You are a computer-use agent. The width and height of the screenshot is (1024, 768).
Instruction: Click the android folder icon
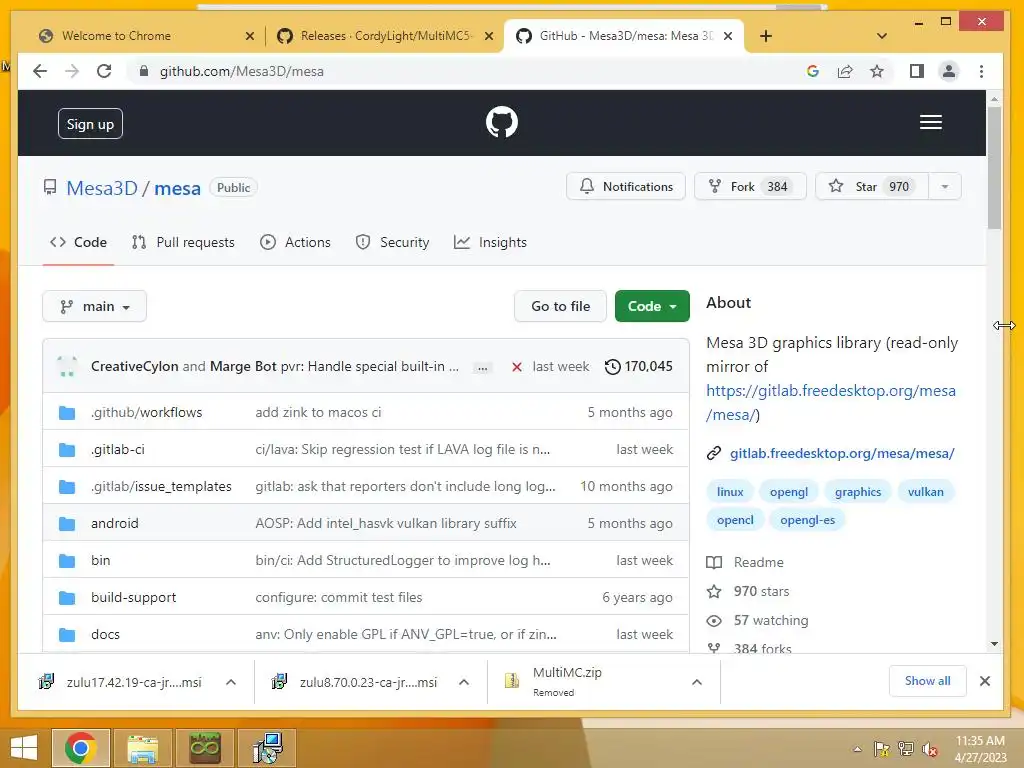click(67, 524)
